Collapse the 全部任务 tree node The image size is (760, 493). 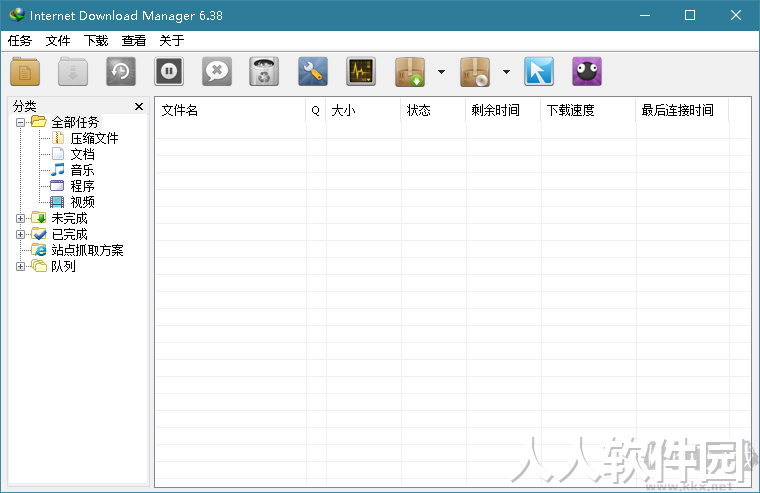point(20,122)
